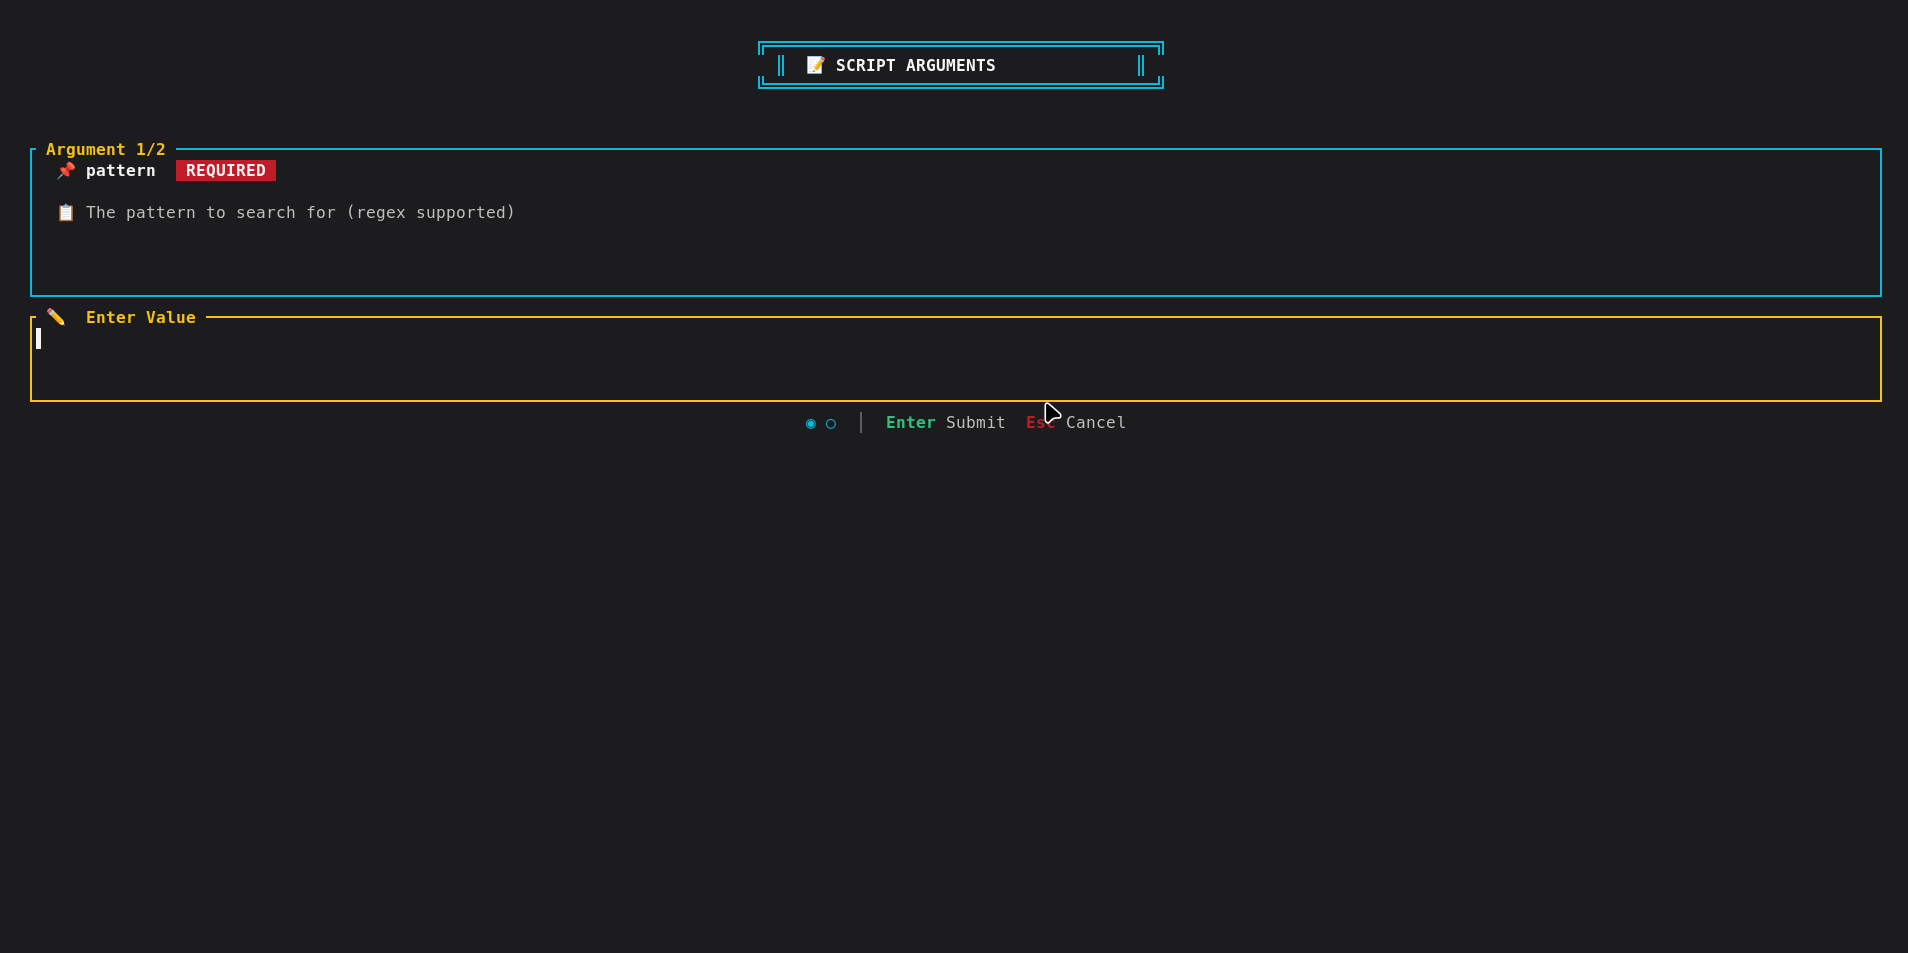Click the regex supported description text
1908x953 pixels.
(300, 213)
